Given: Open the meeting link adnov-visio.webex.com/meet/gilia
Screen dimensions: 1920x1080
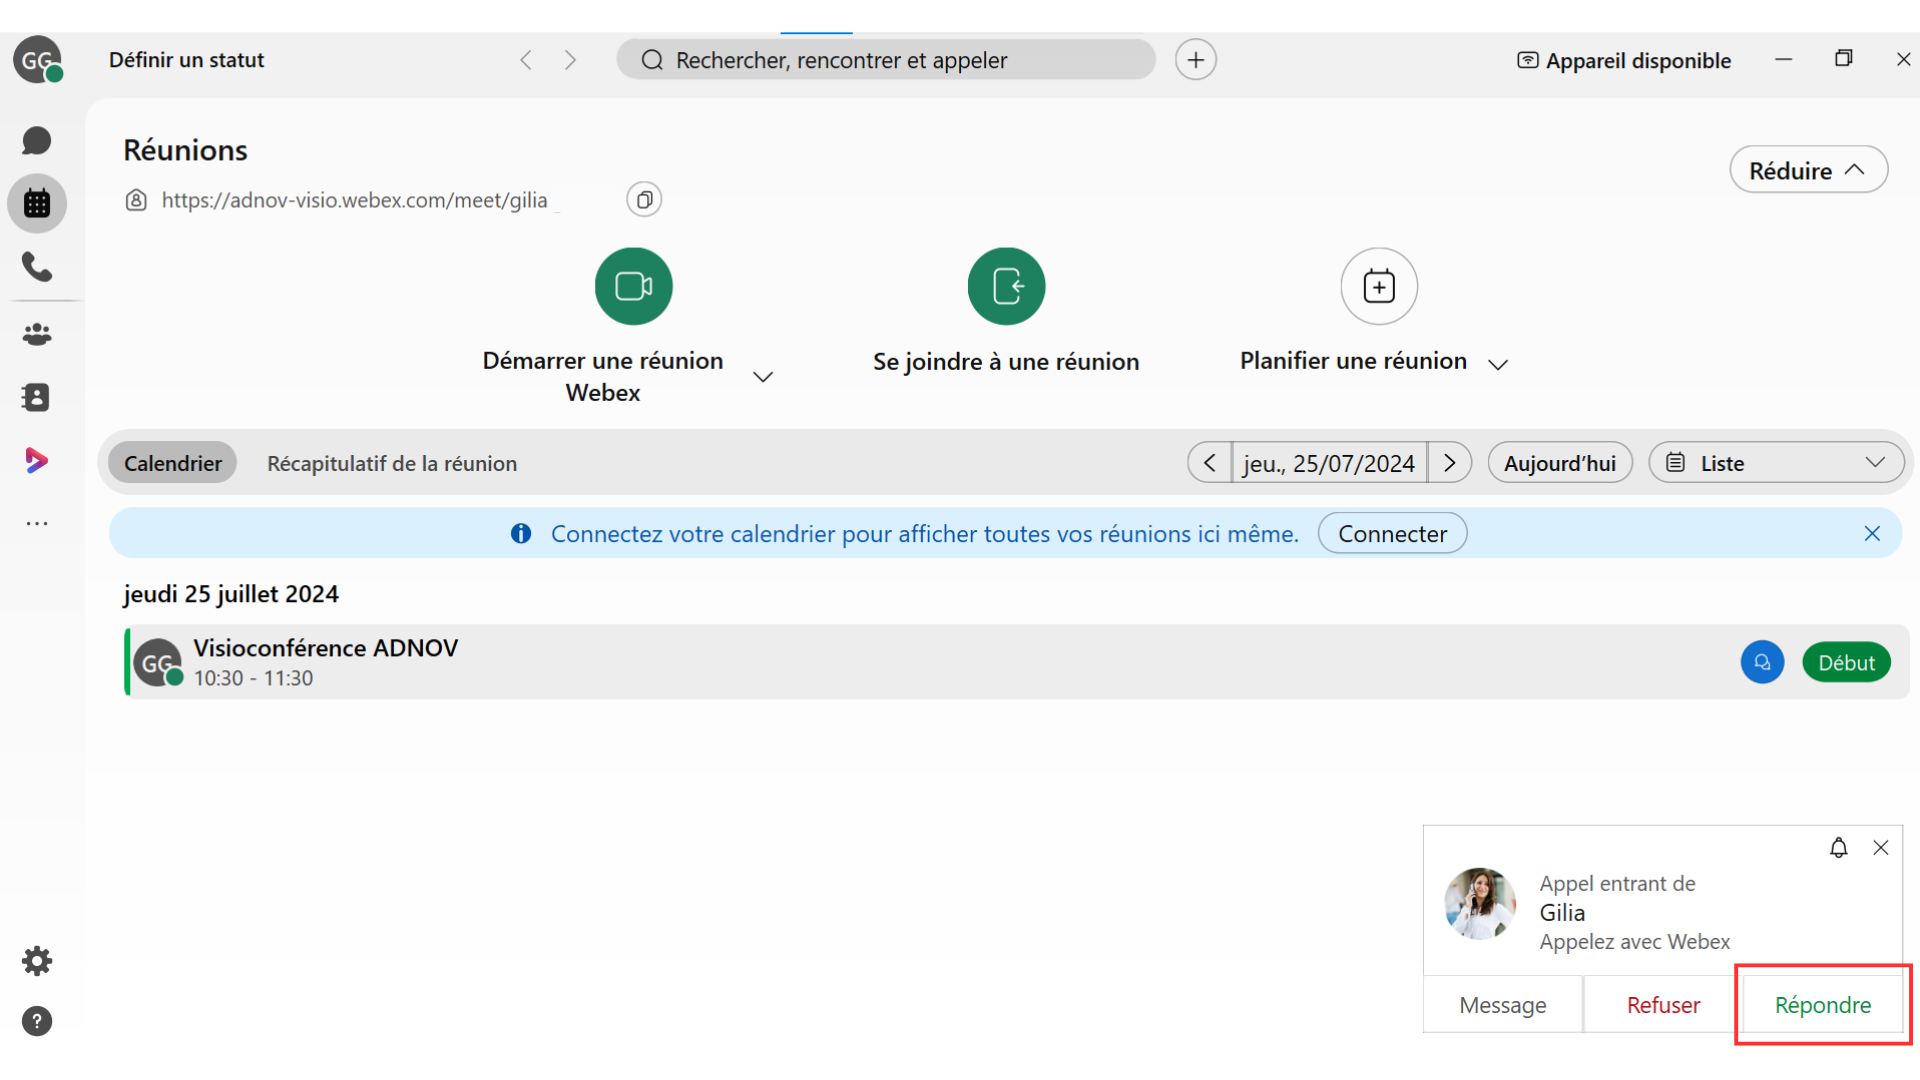Looking at the screenshot, I should [354, 200].
